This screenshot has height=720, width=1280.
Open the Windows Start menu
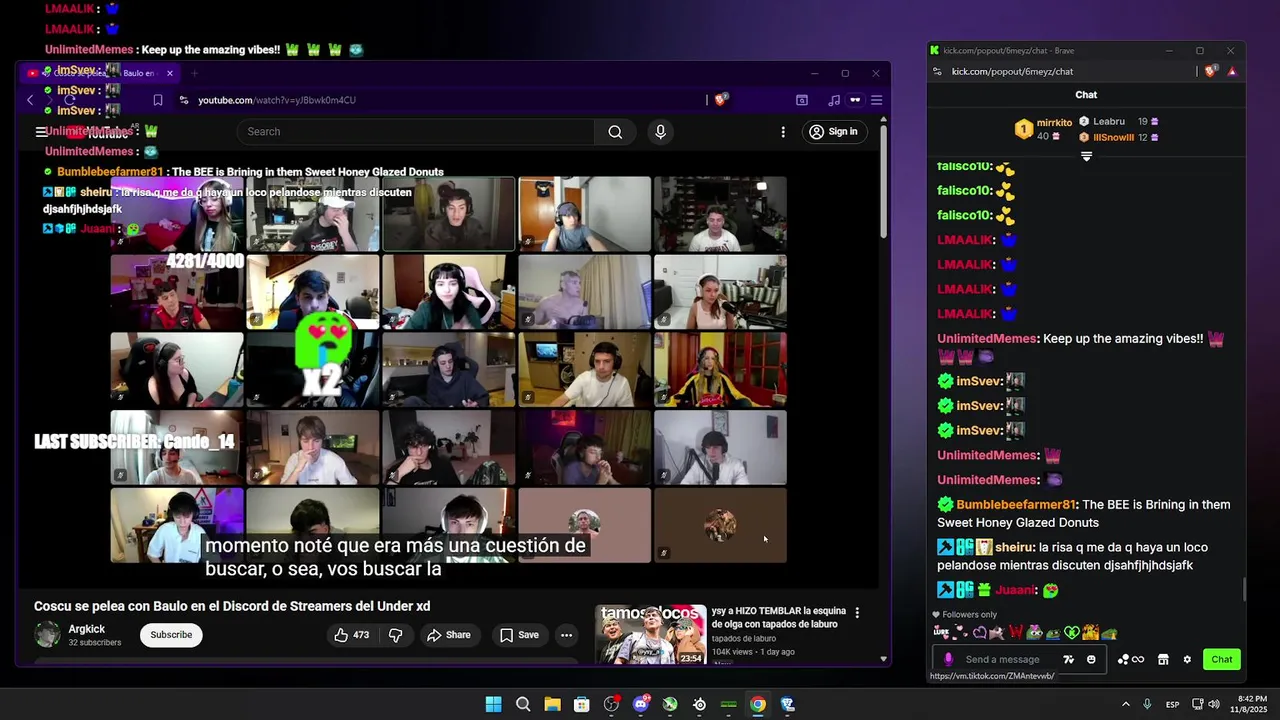pos(493,704)
